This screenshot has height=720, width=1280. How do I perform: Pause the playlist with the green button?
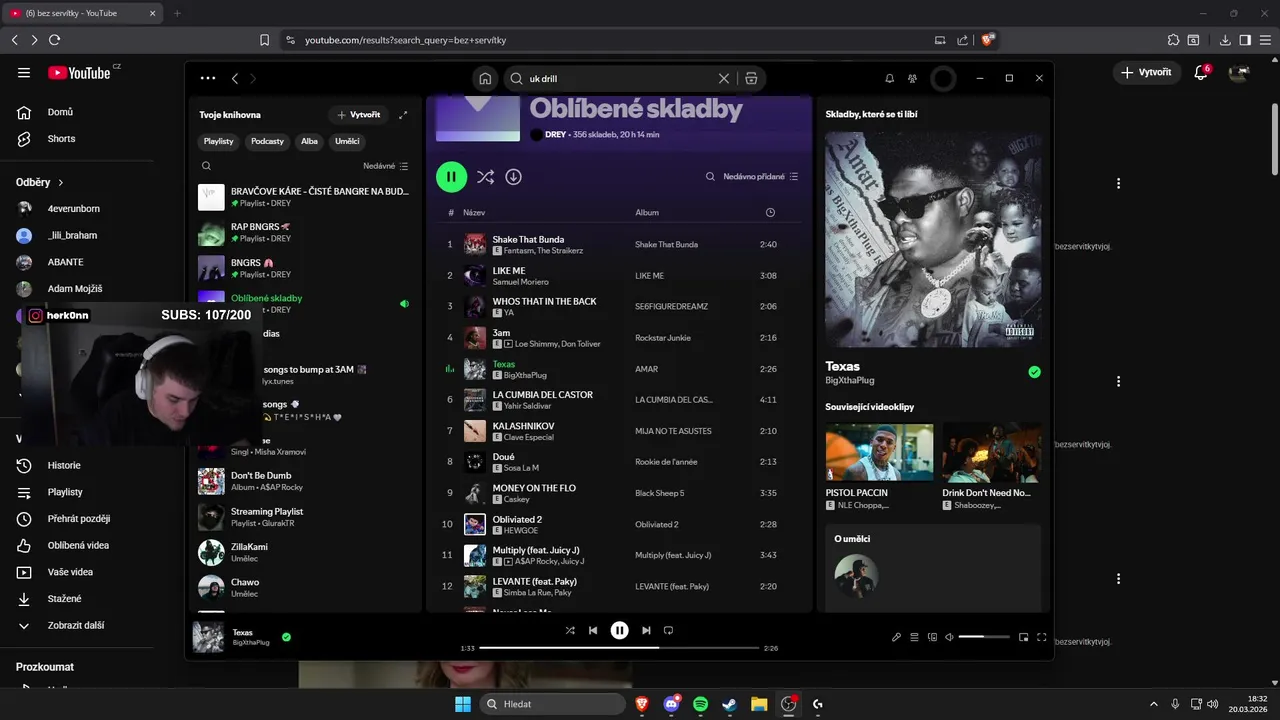(x=451, y=176)
